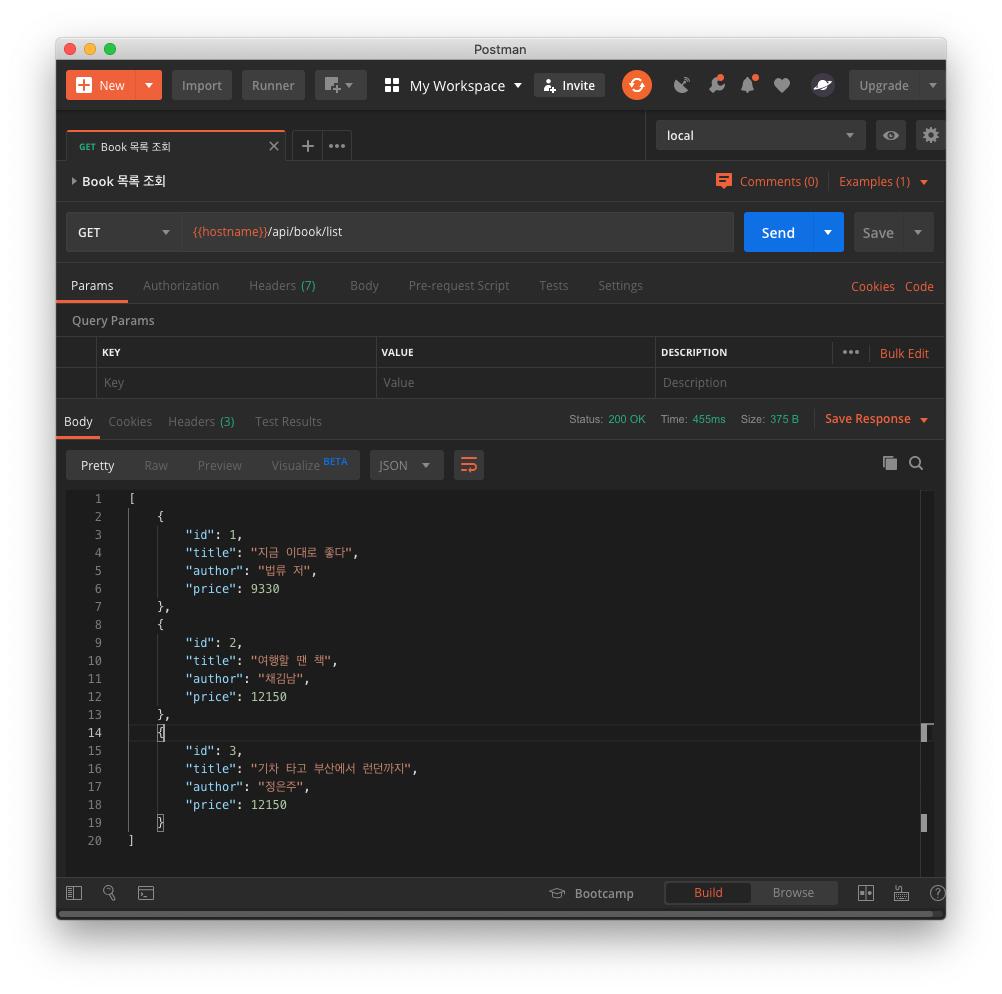Image resolution: width=1002 pixels, height=994 pixels.
Task: Switch to the Authorization tab
Action: 181,285
